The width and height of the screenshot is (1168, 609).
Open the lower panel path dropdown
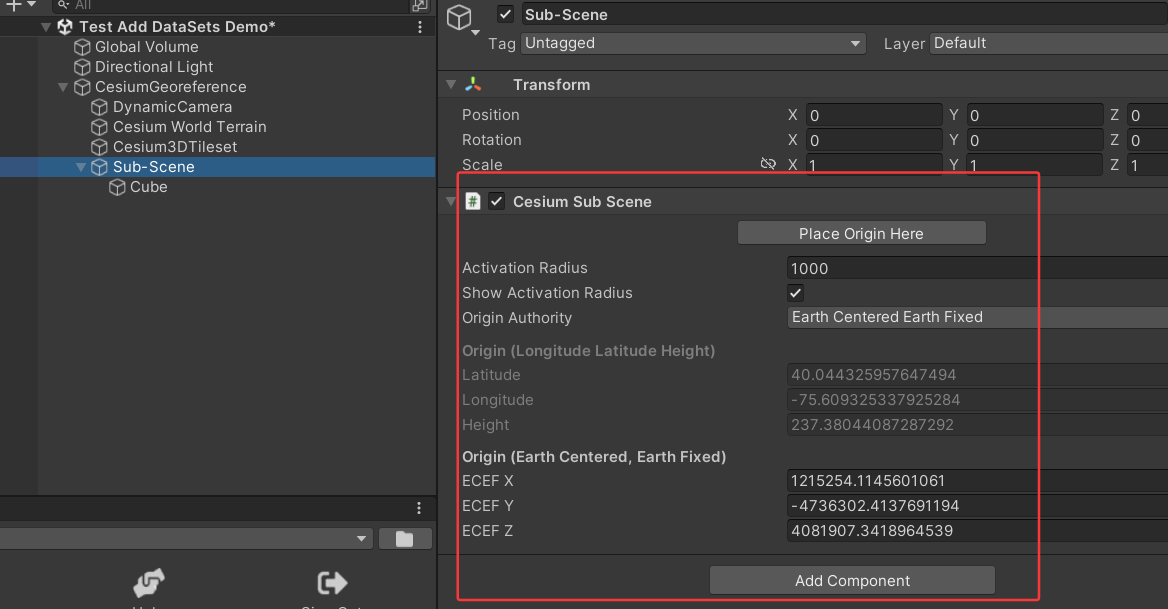(186, 538)
